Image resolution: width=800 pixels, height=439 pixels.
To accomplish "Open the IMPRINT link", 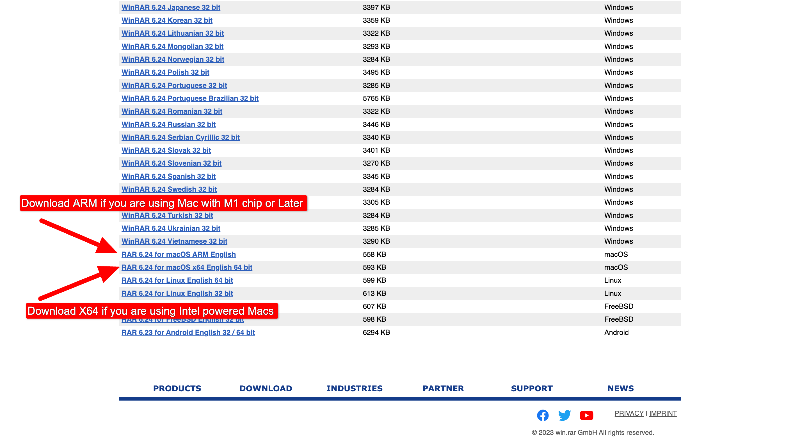I will 663,413.
